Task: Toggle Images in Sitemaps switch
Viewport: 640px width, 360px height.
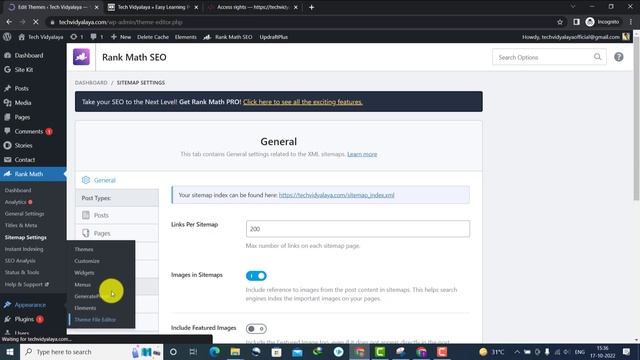Action: click(256, 276)
